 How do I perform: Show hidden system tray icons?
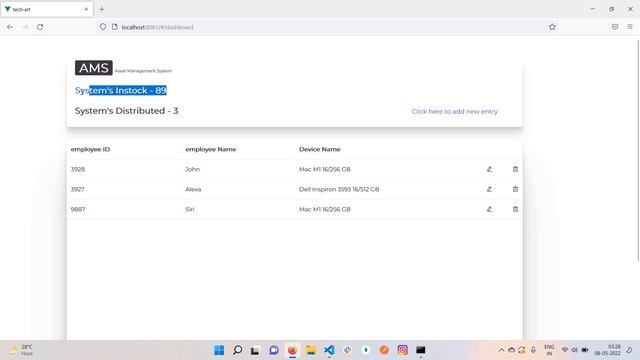point(501,350)
